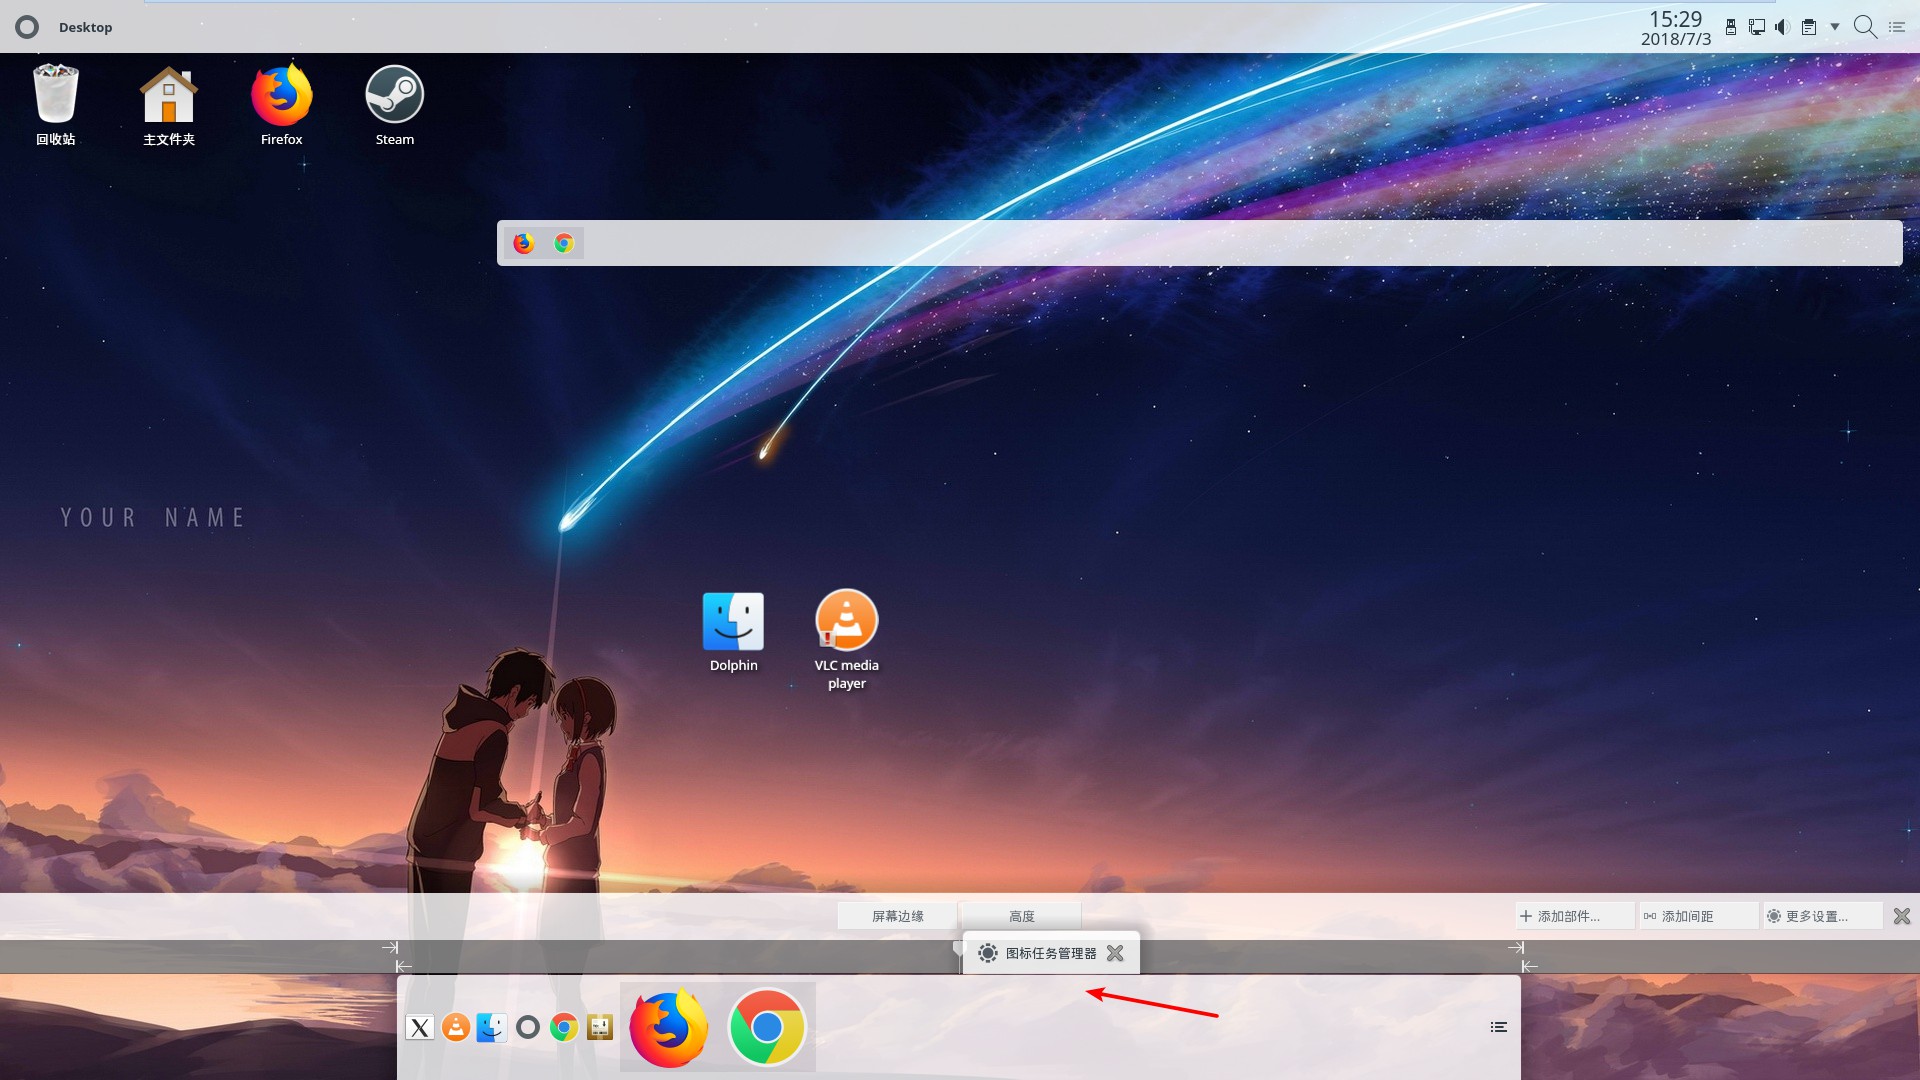
Task: Click the X launcher icon in the dock
Action: [x=420, y=1027]
